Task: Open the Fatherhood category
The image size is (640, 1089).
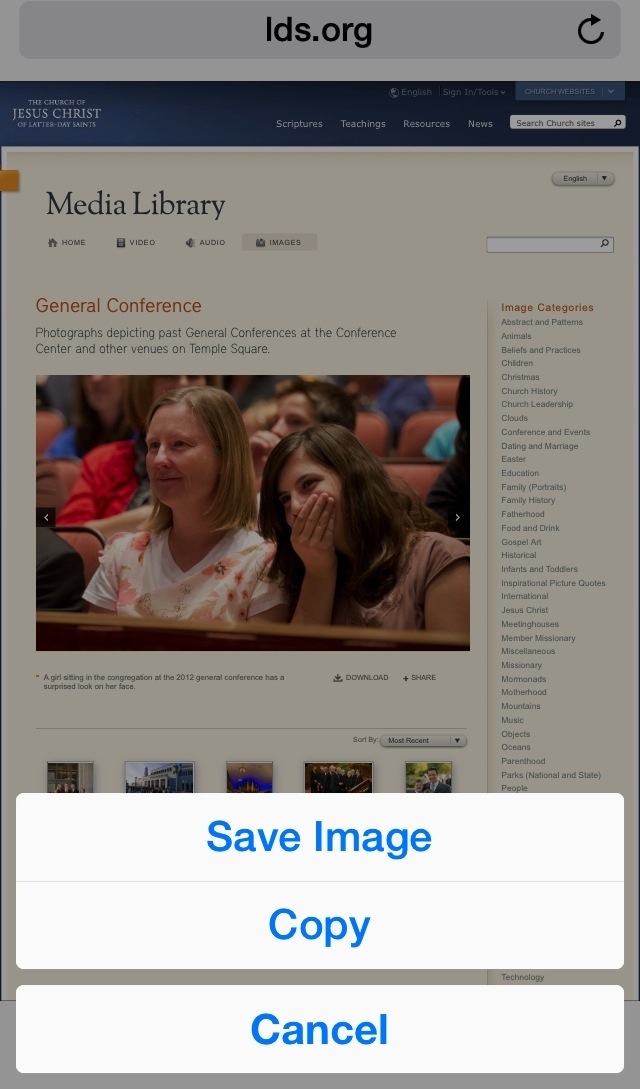Action: pos(523,514)
